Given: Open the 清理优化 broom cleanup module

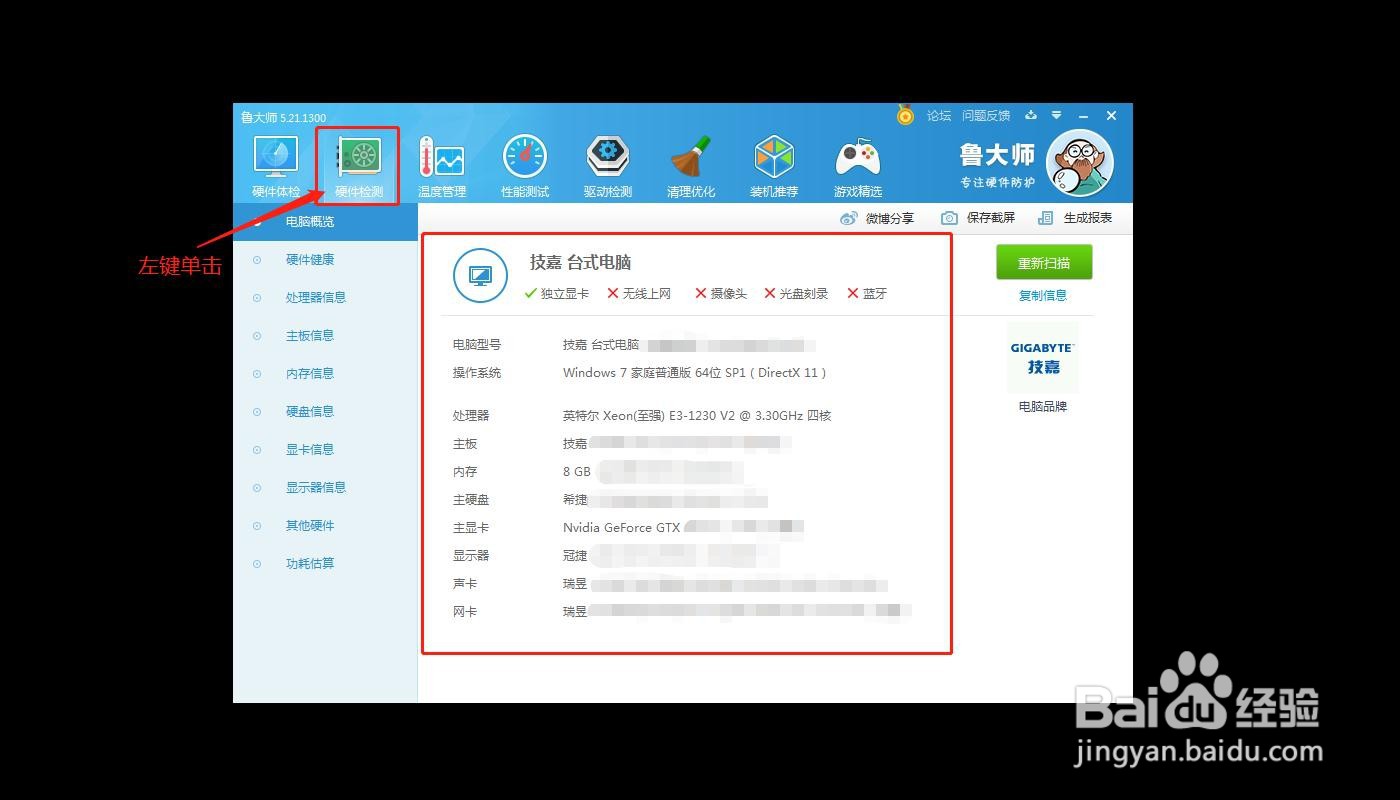Looking at the screenshot, I should pos(691,166).
